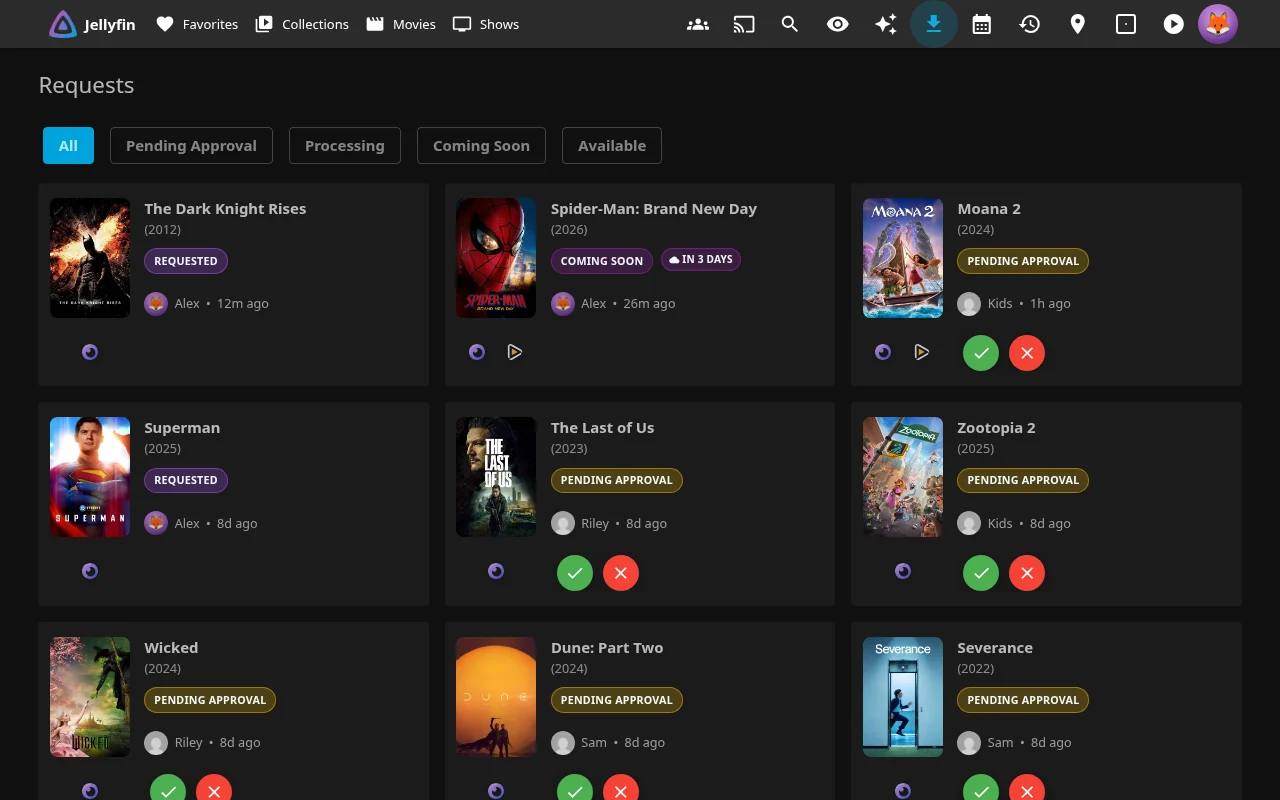Open the Movies library link
Screen dimensions: 1280x800
[x=401, y=24]
